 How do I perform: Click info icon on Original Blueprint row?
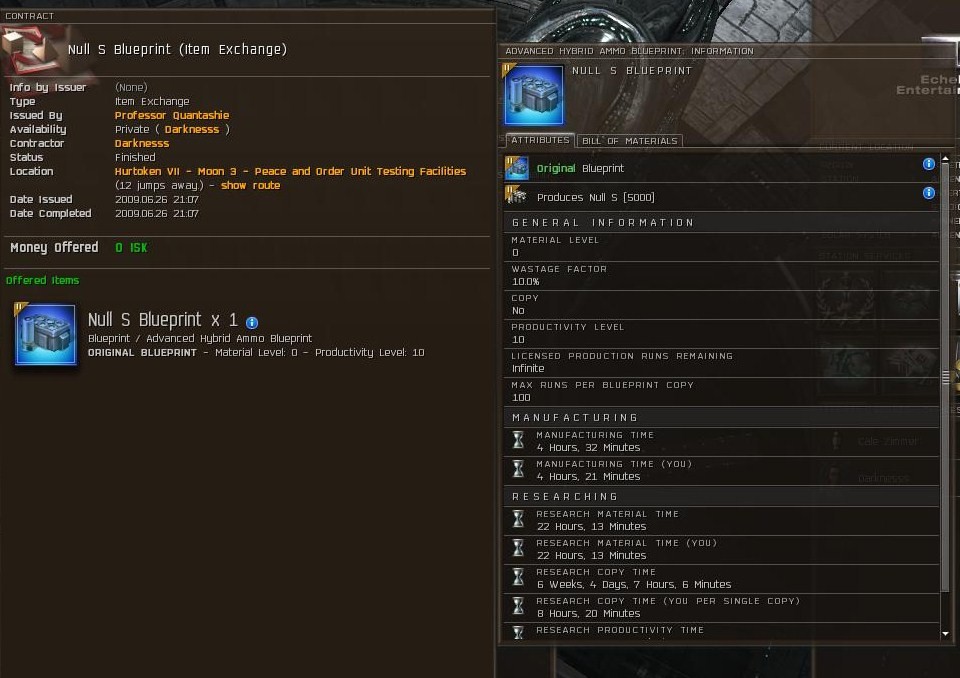click(929, 164)
